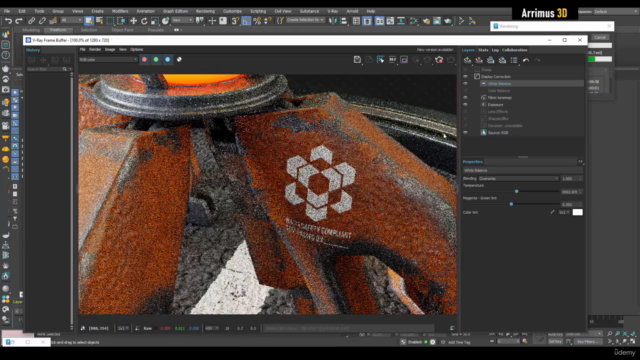Click the 3ds Max Undo arrow

pyautogui.click(x=8, y=20)
